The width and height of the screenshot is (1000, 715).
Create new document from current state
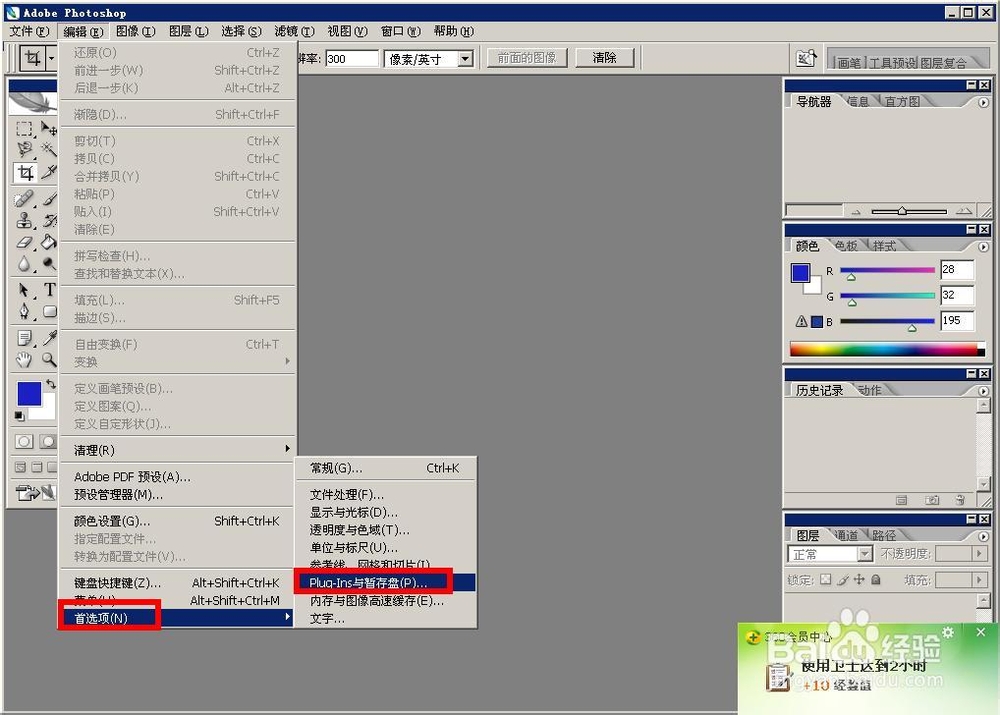point(901,500)
